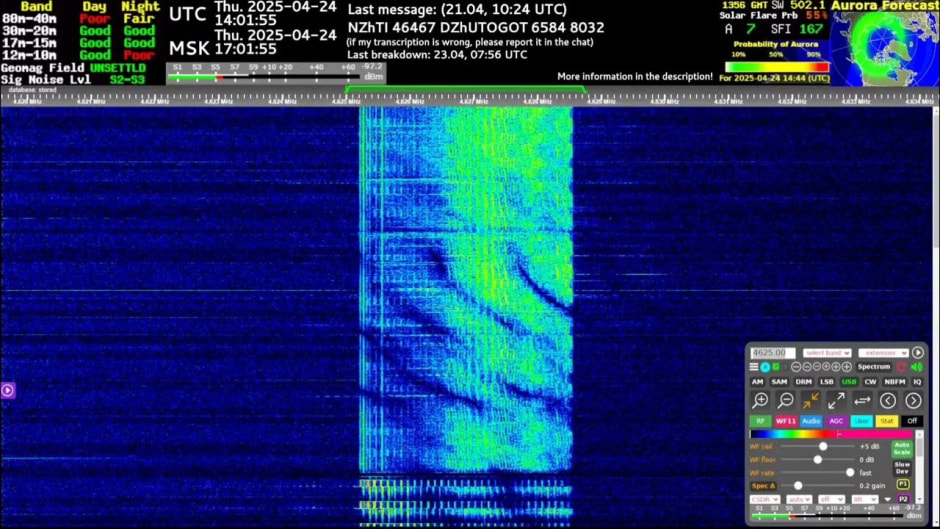Open the extension dropdown
This screenshot has width=940, height=529.
point(882,353)
